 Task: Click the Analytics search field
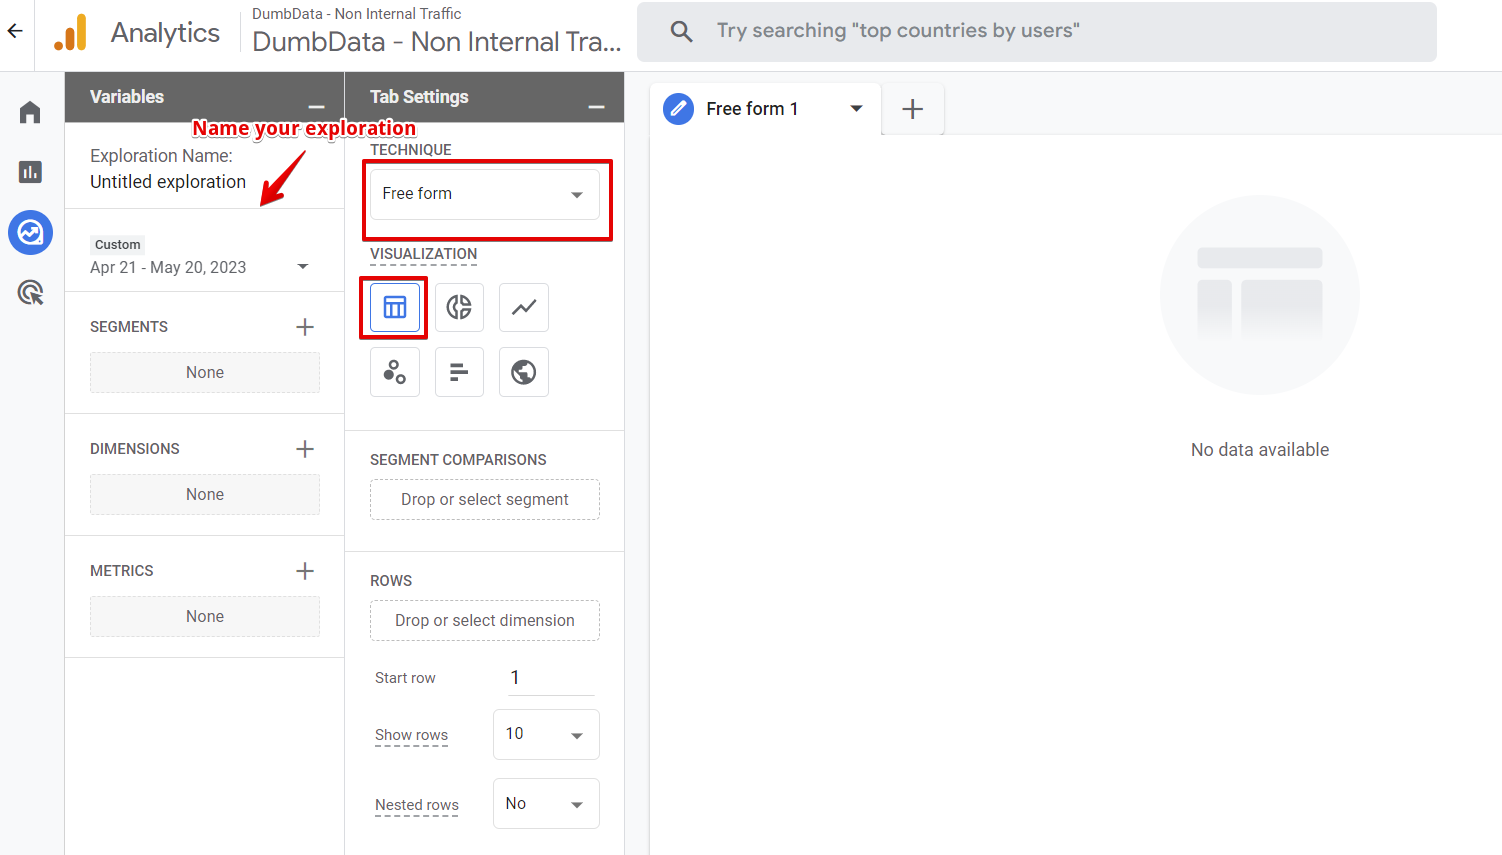[x=1036, y=31]
